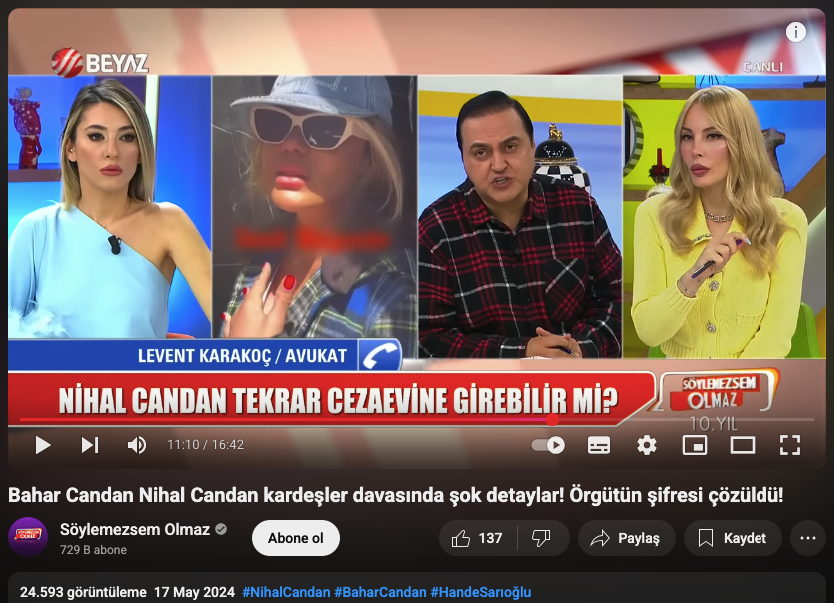Image resolution: width=834 pixels, height=603 pixels.
Task: Click the 729 B abone subscriber count
Action: pos(93,550)
